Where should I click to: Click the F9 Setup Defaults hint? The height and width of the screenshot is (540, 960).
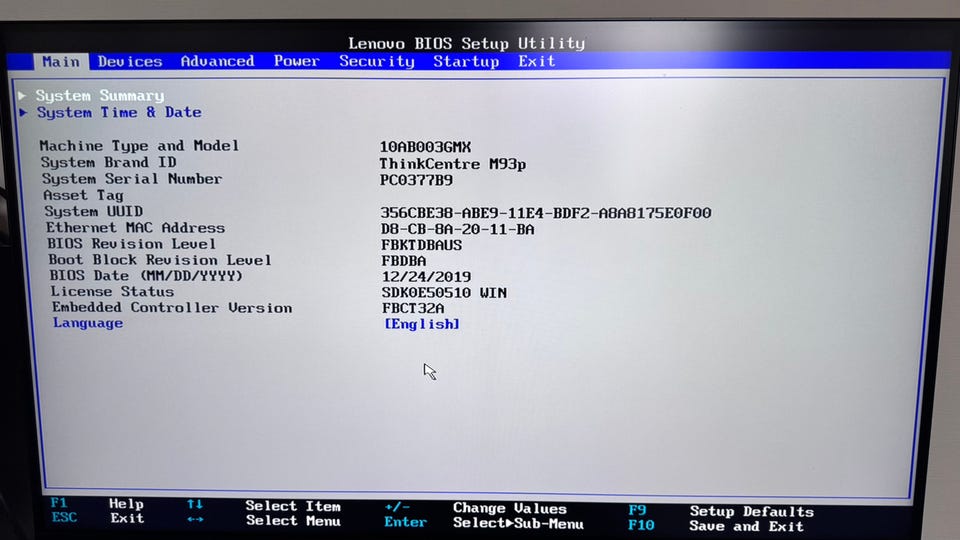point(721,511)
